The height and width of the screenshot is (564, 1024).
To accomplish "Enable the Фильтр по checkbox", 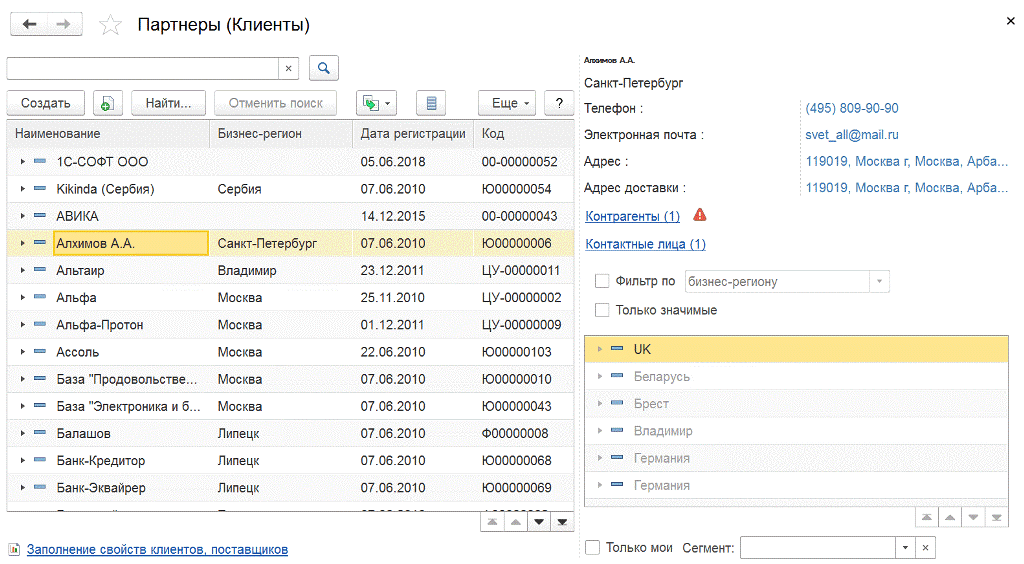I will click(x=602, y=282).
